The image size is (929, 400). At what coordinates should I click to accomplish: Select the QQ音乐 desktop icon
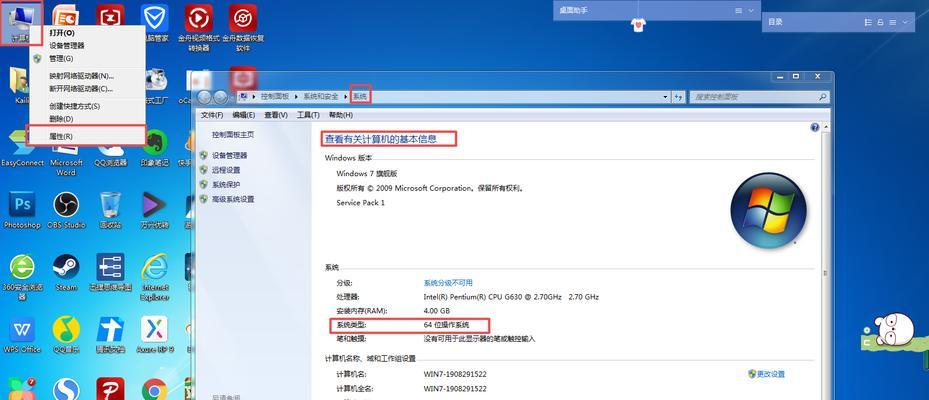(x=66, y=334)
